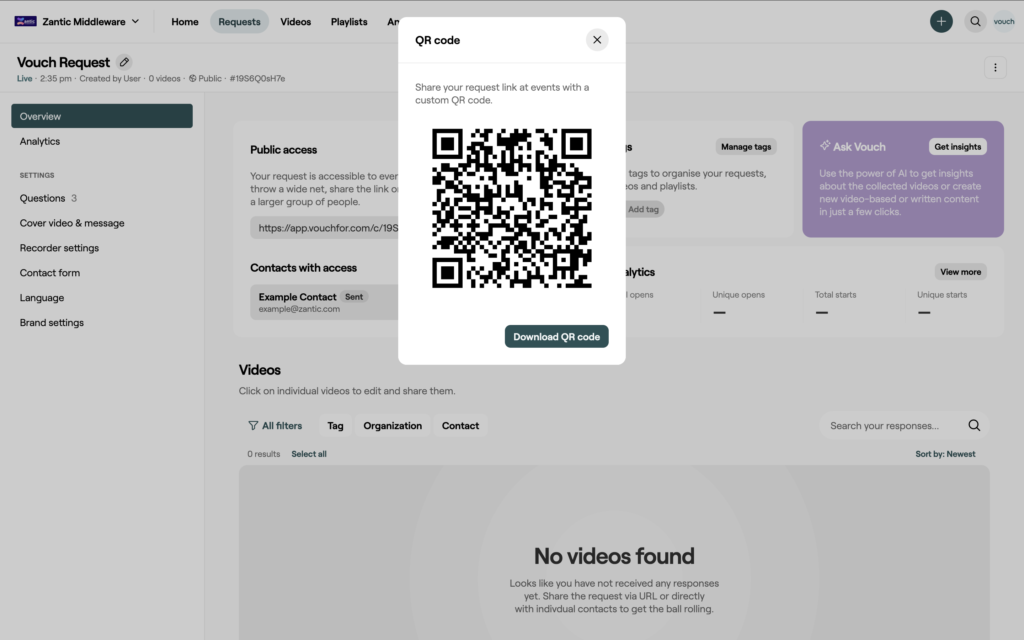1024x640 pixels.
Task: Click Manage tags button
Action: 746,146
